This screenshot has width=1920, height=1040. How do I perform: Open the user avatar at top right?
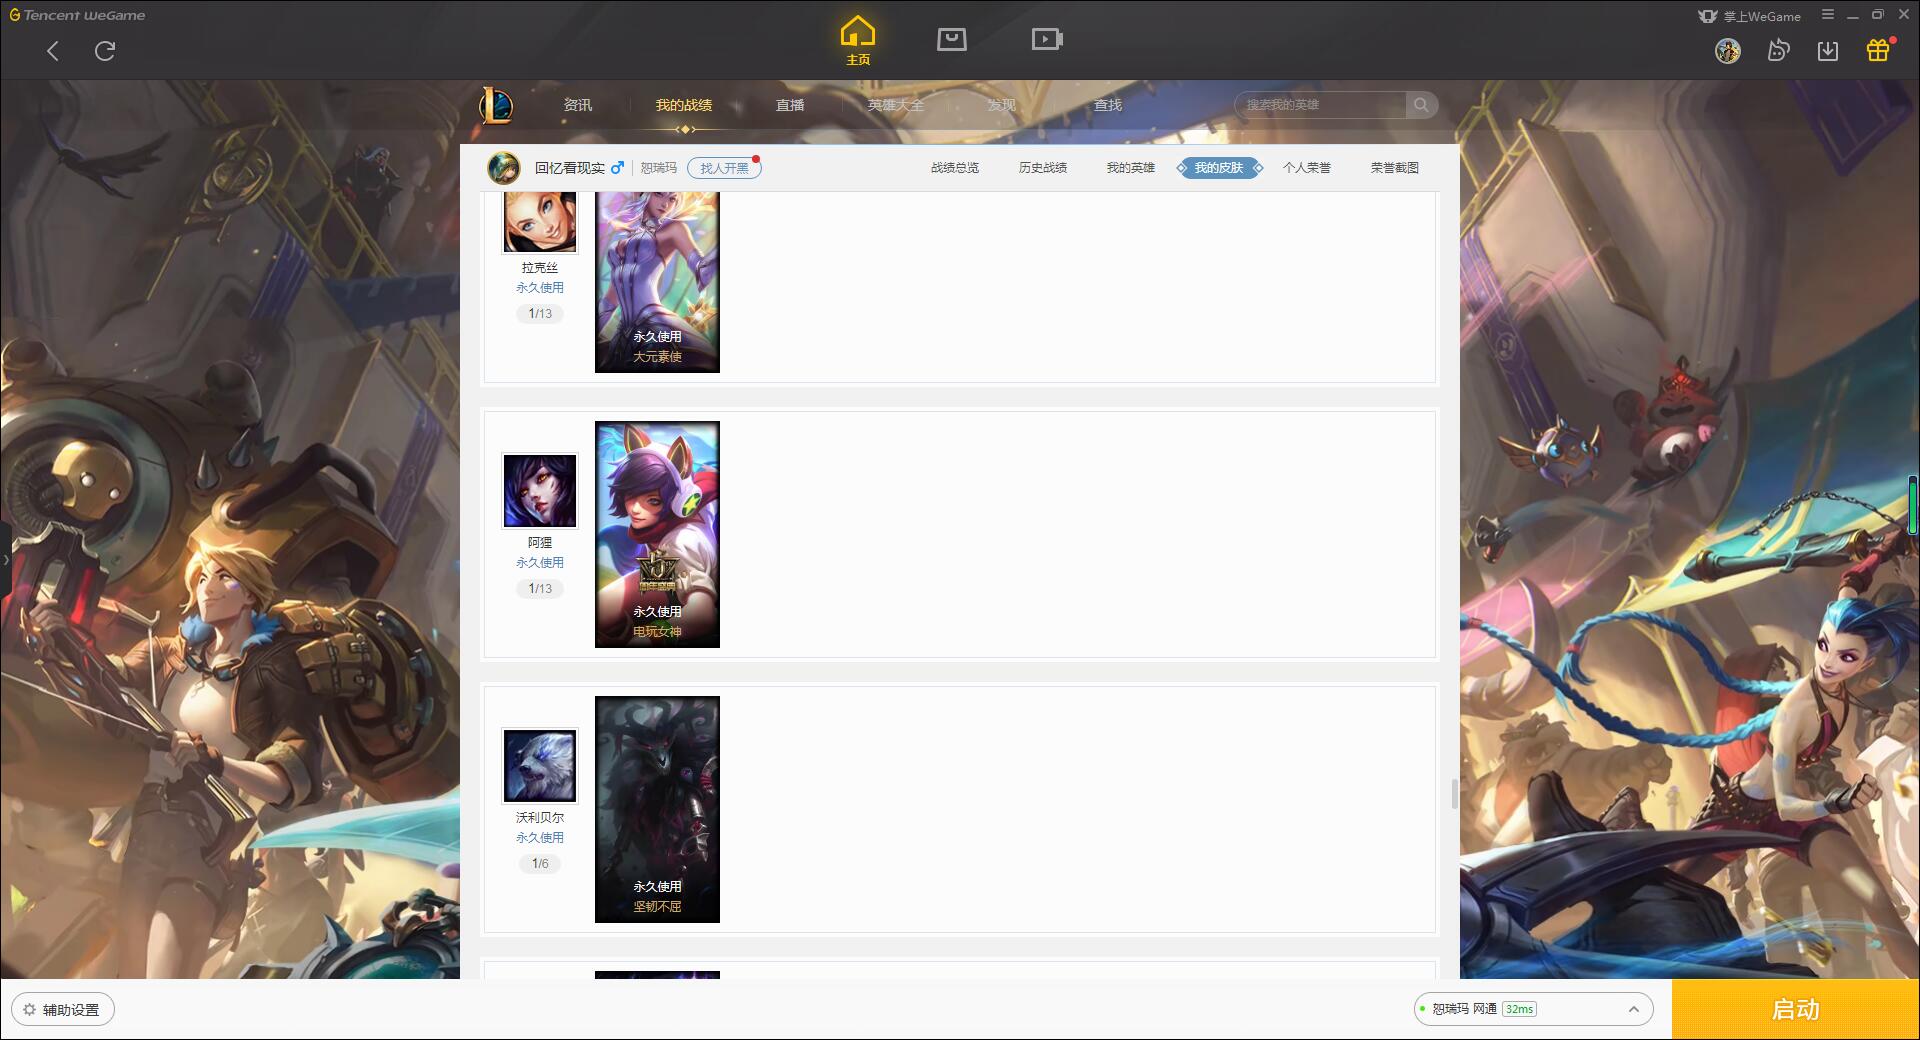pos(1727,51)
